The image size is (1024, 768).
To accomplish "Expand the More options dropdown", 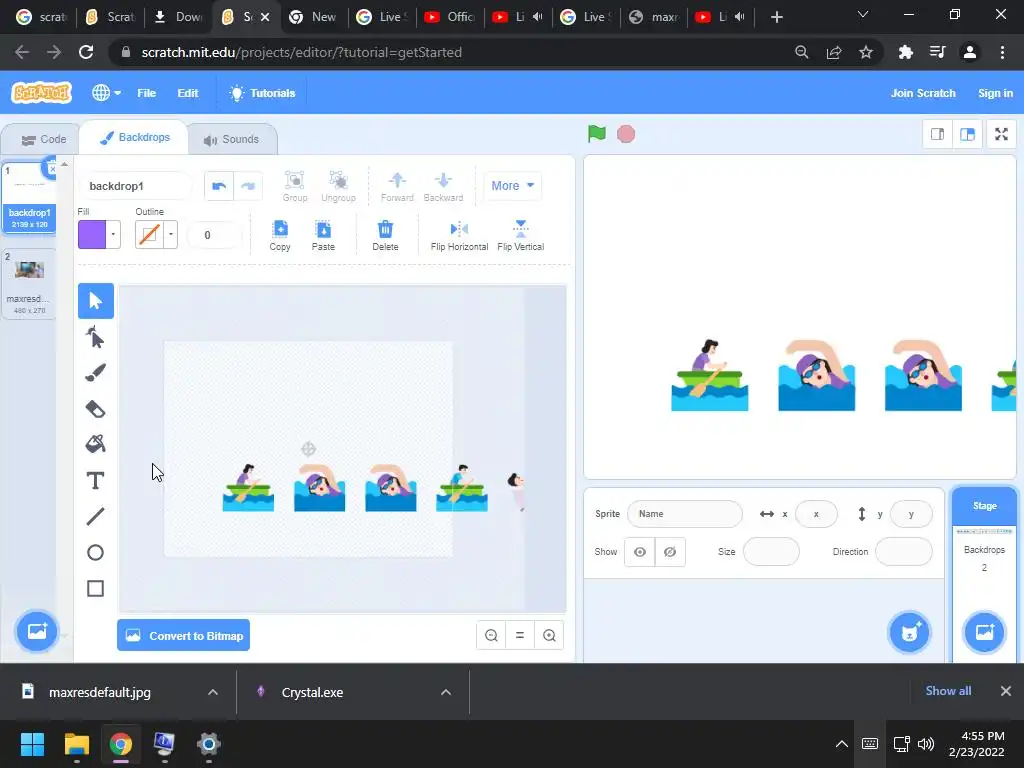I will [513, 185].
